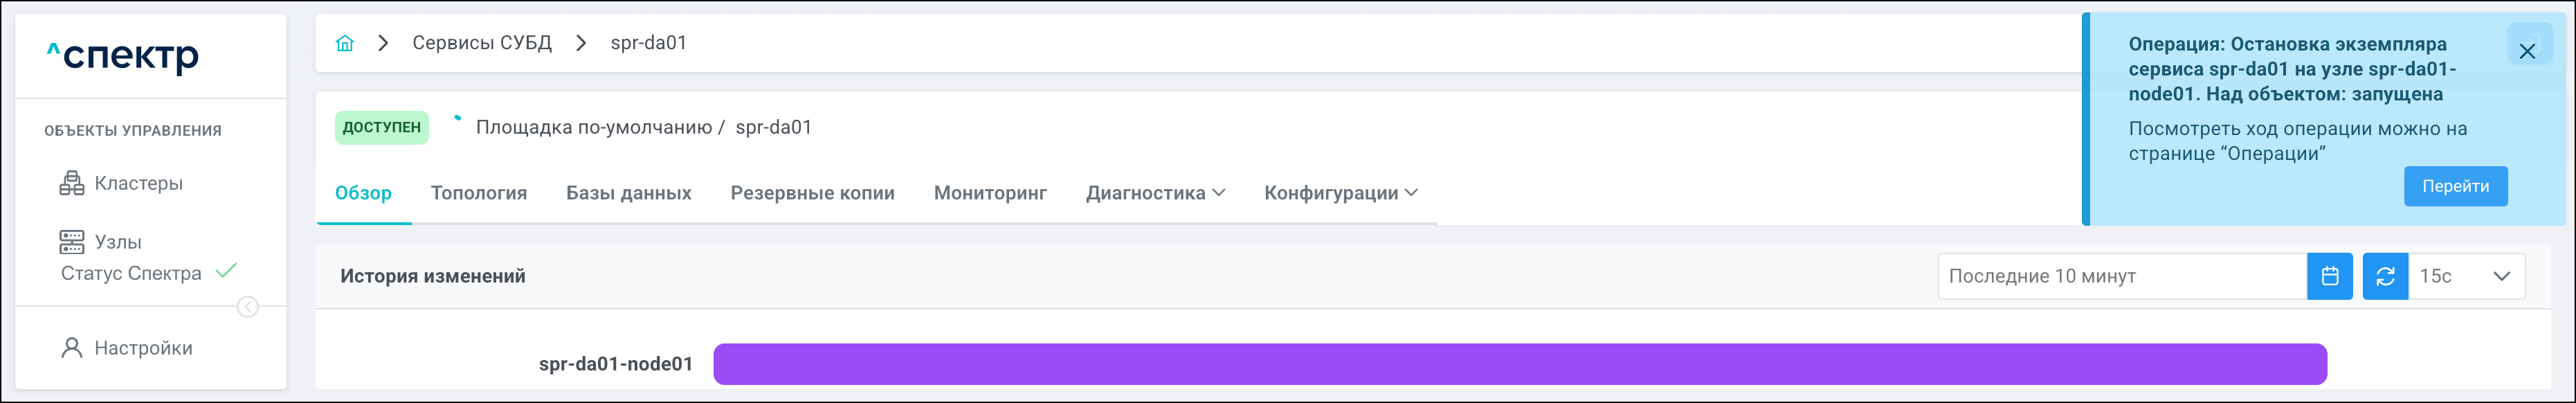Image resolution: width=2576 pixels, height=403 pixels.
Task: Click the Перейти button
Action: 2455,186
